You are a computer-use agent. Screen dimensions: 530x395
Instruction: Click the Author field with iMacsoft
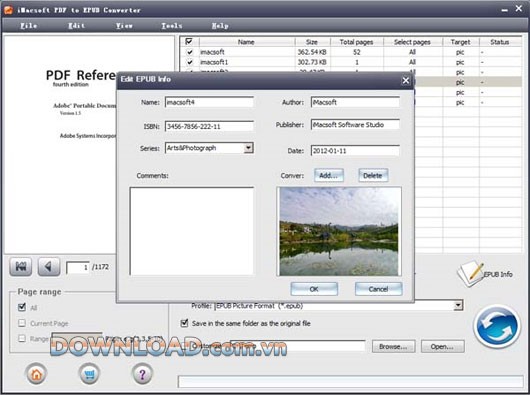pyautogui.click(x=355, y=102)
